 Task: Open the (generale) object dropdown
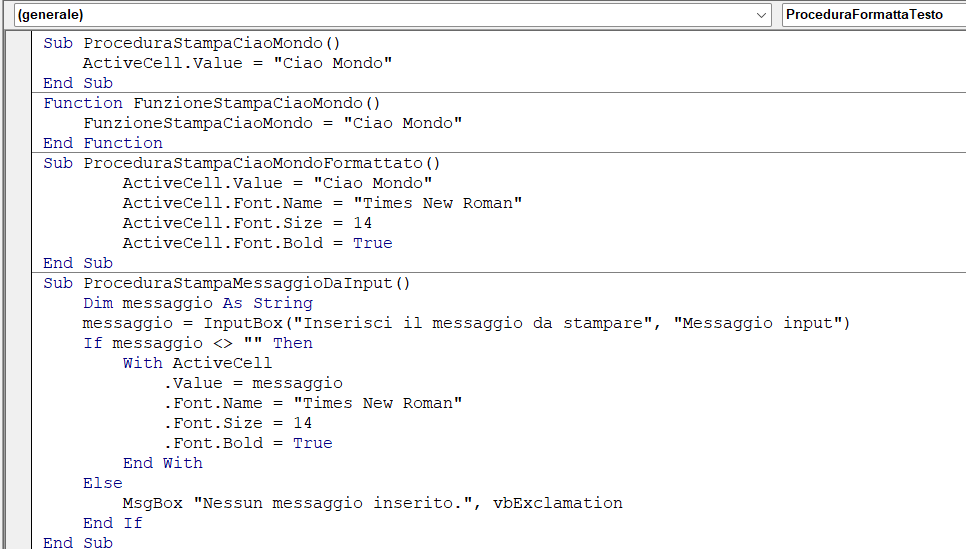[x=390, y=15]
